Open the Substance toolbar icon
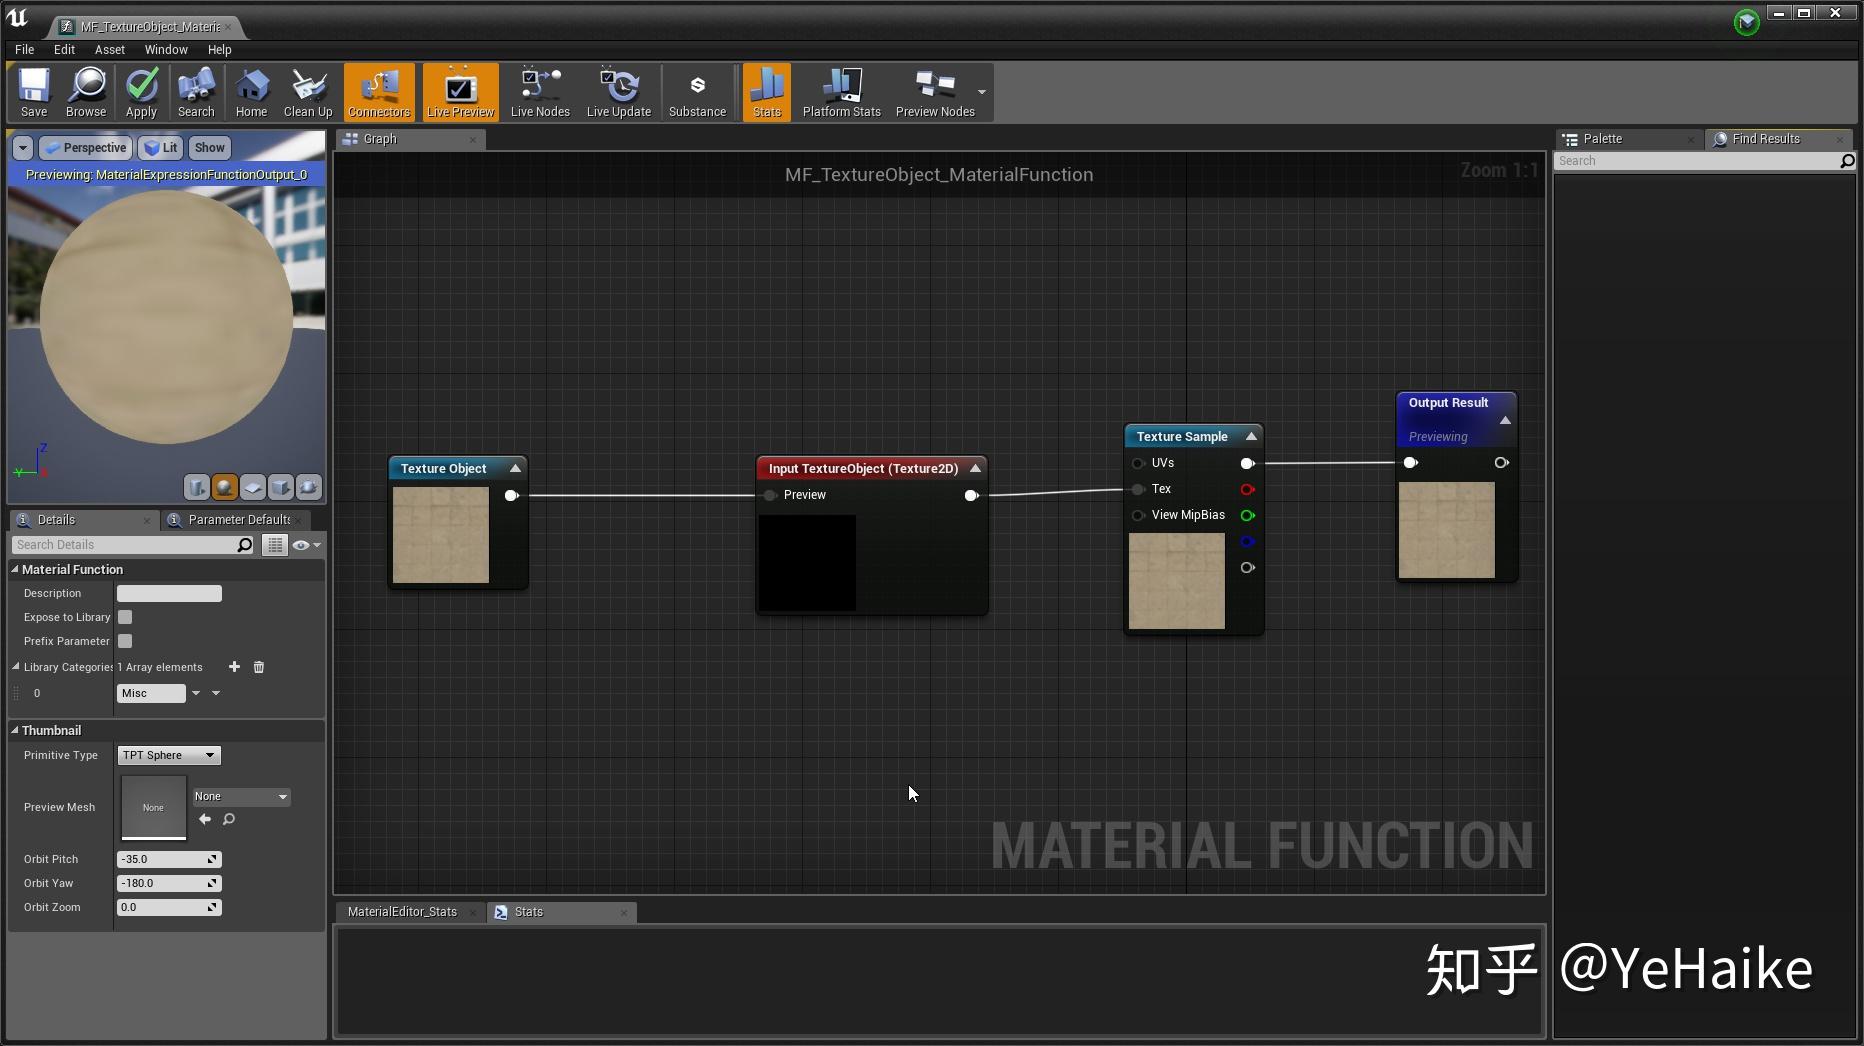 coord(697,92)
